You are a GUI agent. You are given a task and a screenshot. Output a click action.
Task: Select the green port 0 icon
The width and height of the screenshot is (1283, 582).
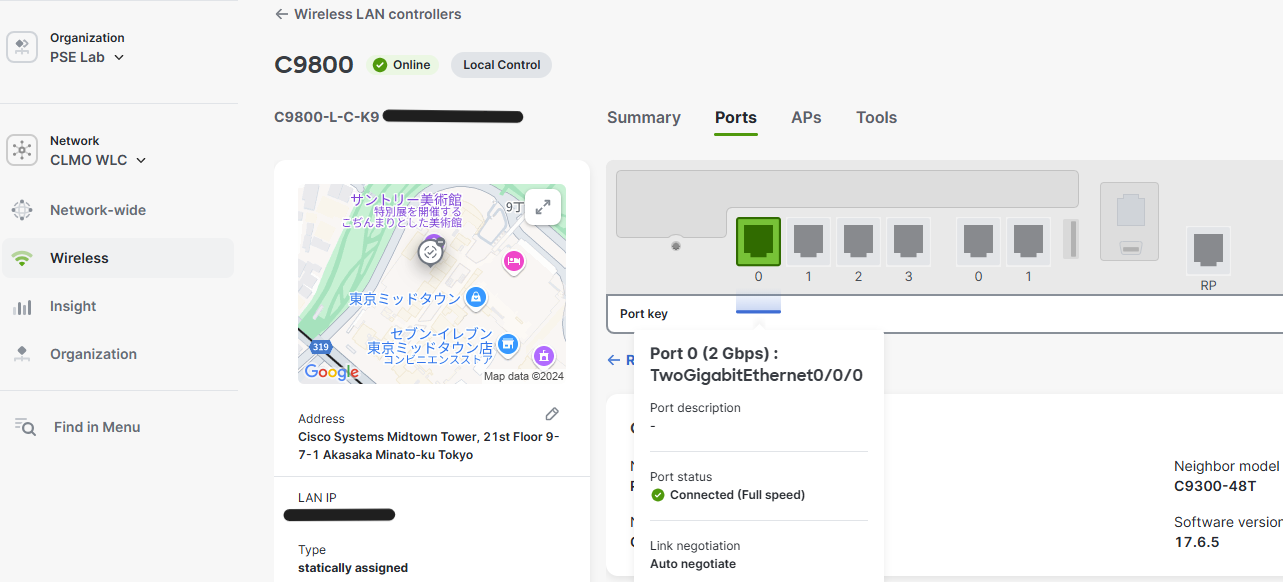(758, 241)
